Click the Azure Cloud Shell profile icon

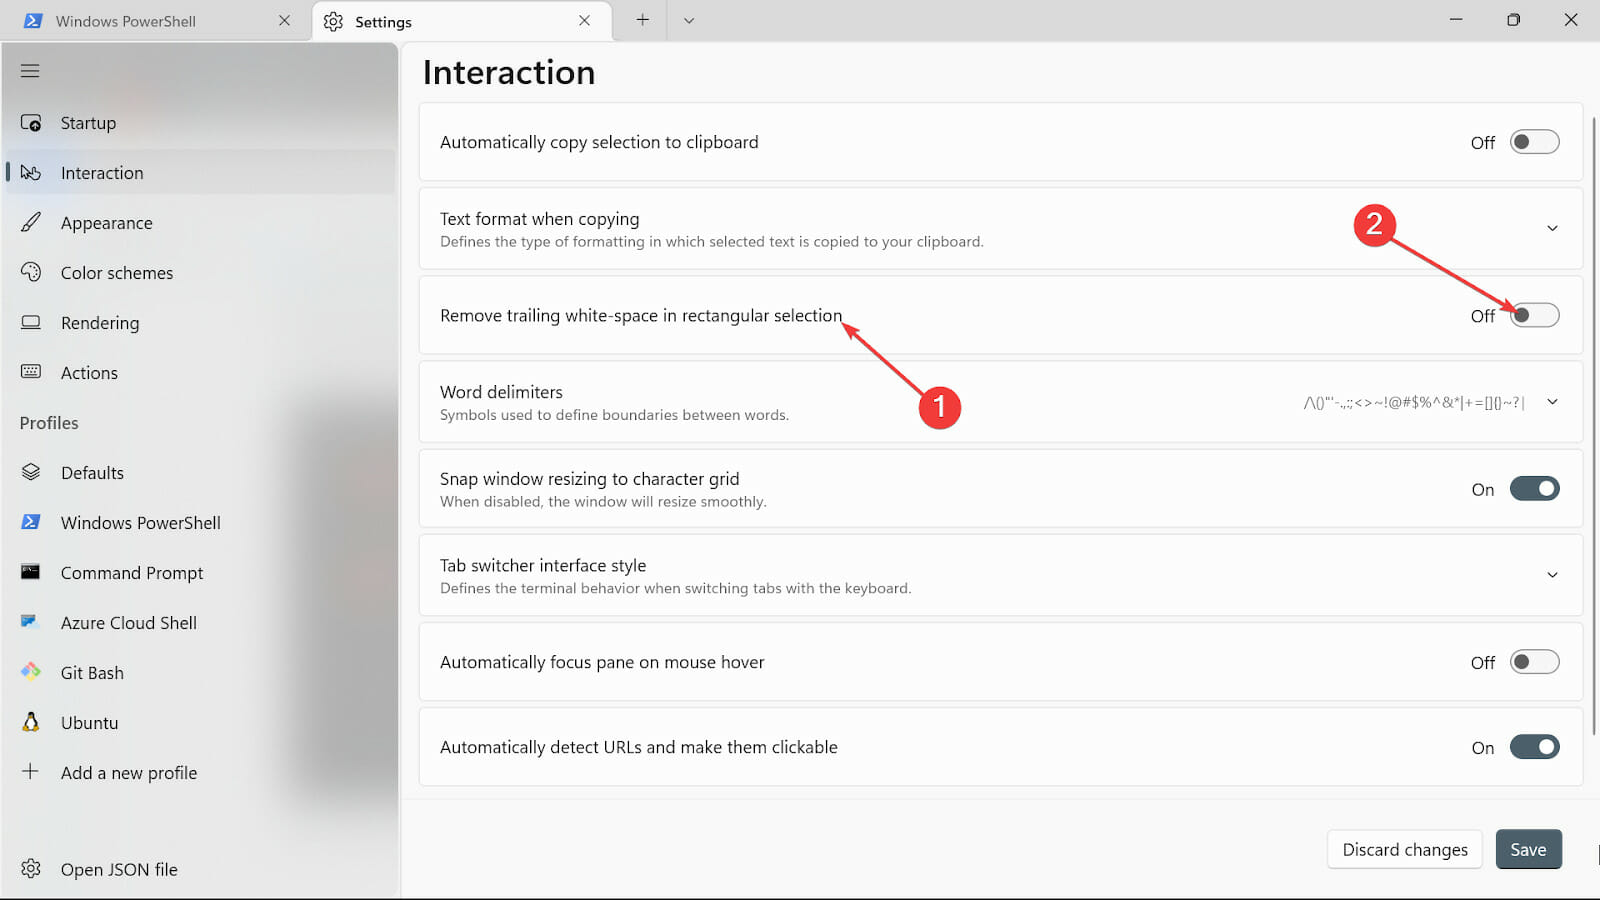(30, 622)
